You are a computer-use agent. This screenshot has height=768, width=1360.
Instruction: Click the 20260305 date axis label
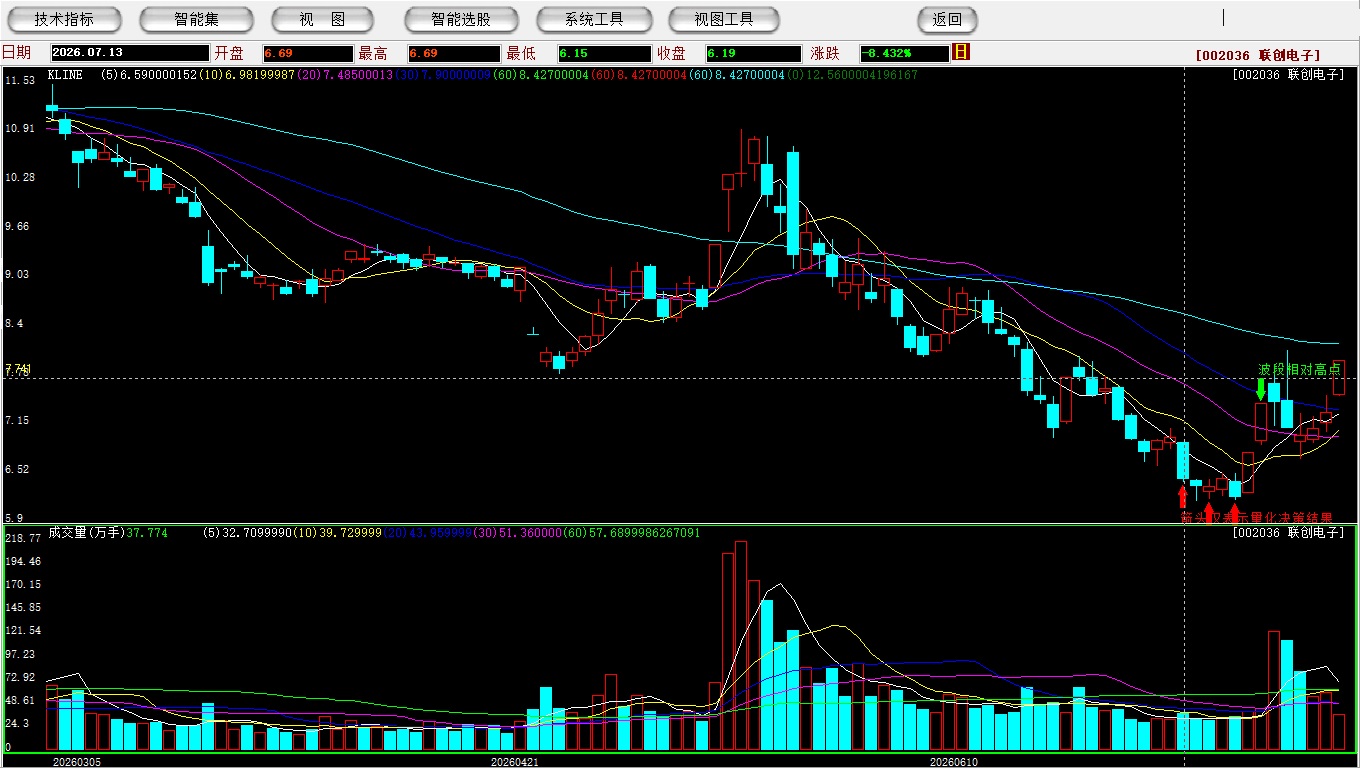(77, 762)
